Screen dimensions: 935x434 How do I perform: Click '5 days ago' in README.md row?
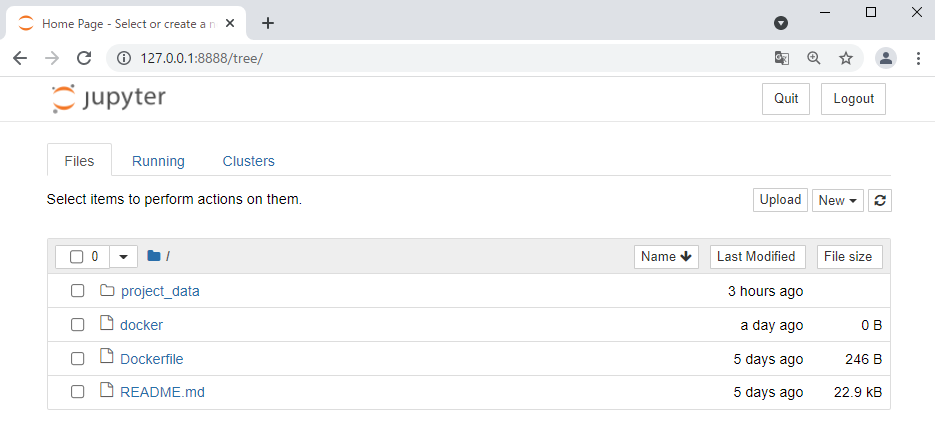(768, 392)
